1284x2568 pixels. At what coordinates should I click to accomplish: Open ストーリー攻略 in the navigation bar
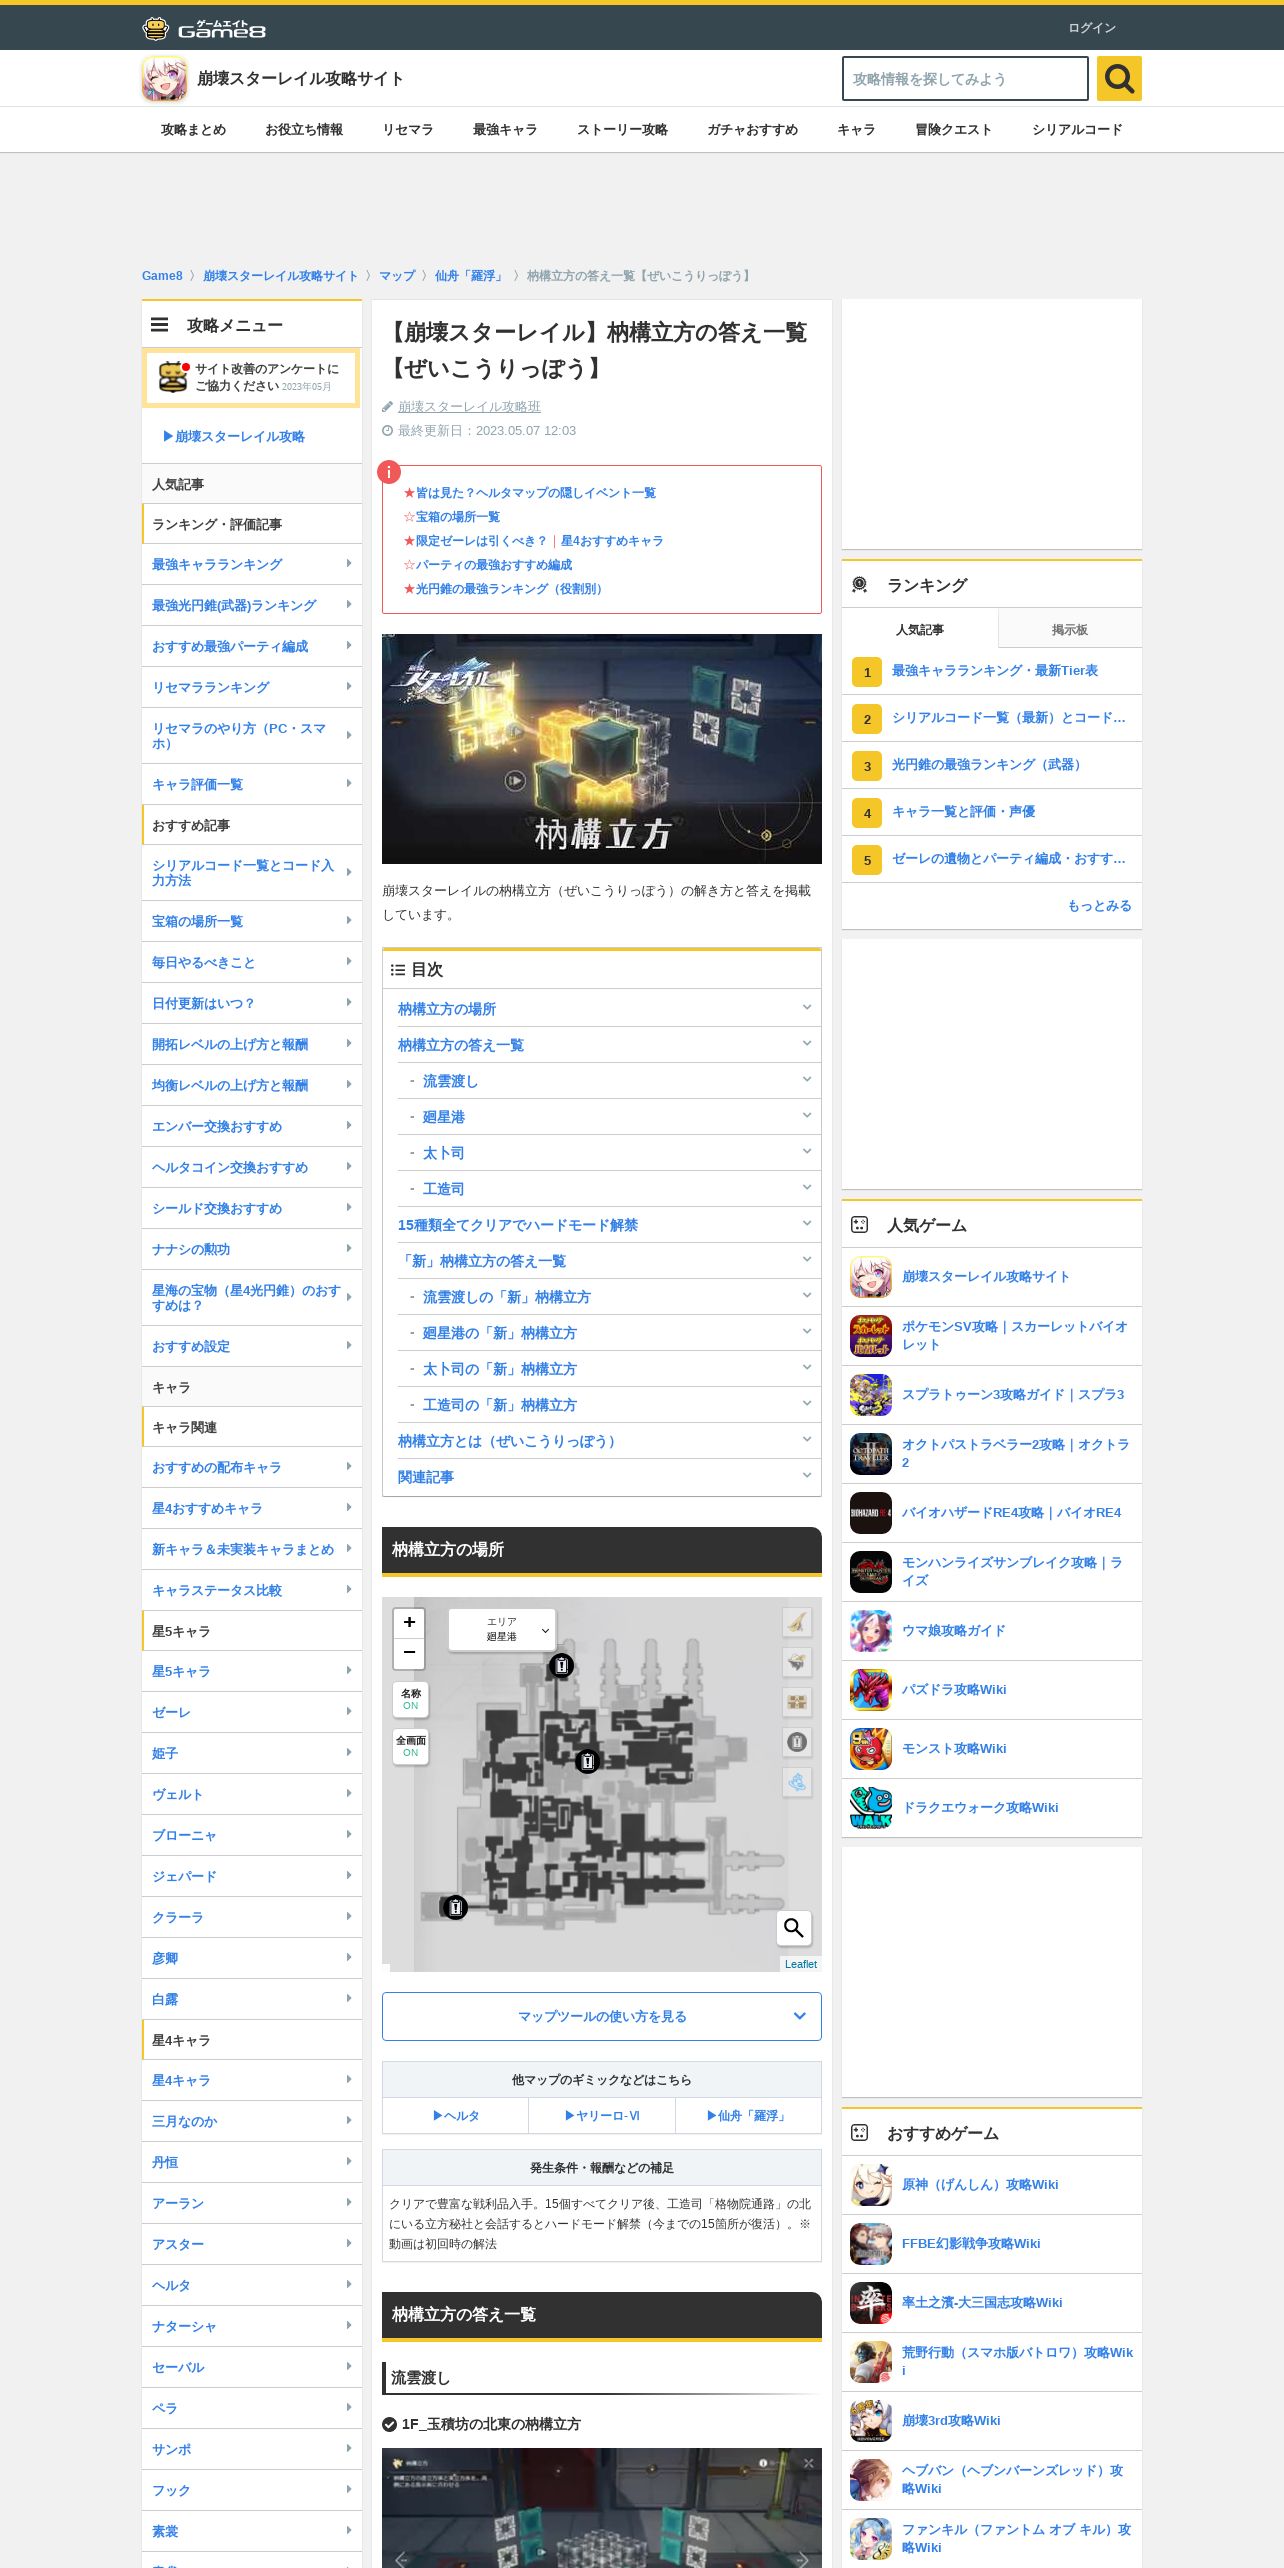tap(622, 129)
